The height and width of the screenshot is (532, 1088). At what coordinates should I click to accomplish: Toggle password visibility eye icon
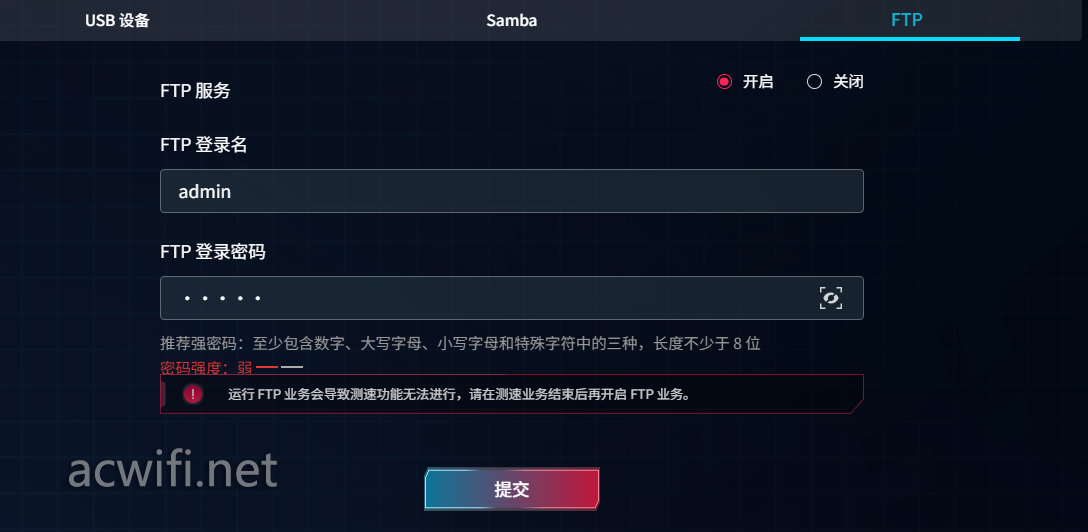click(x=830, y=297)
